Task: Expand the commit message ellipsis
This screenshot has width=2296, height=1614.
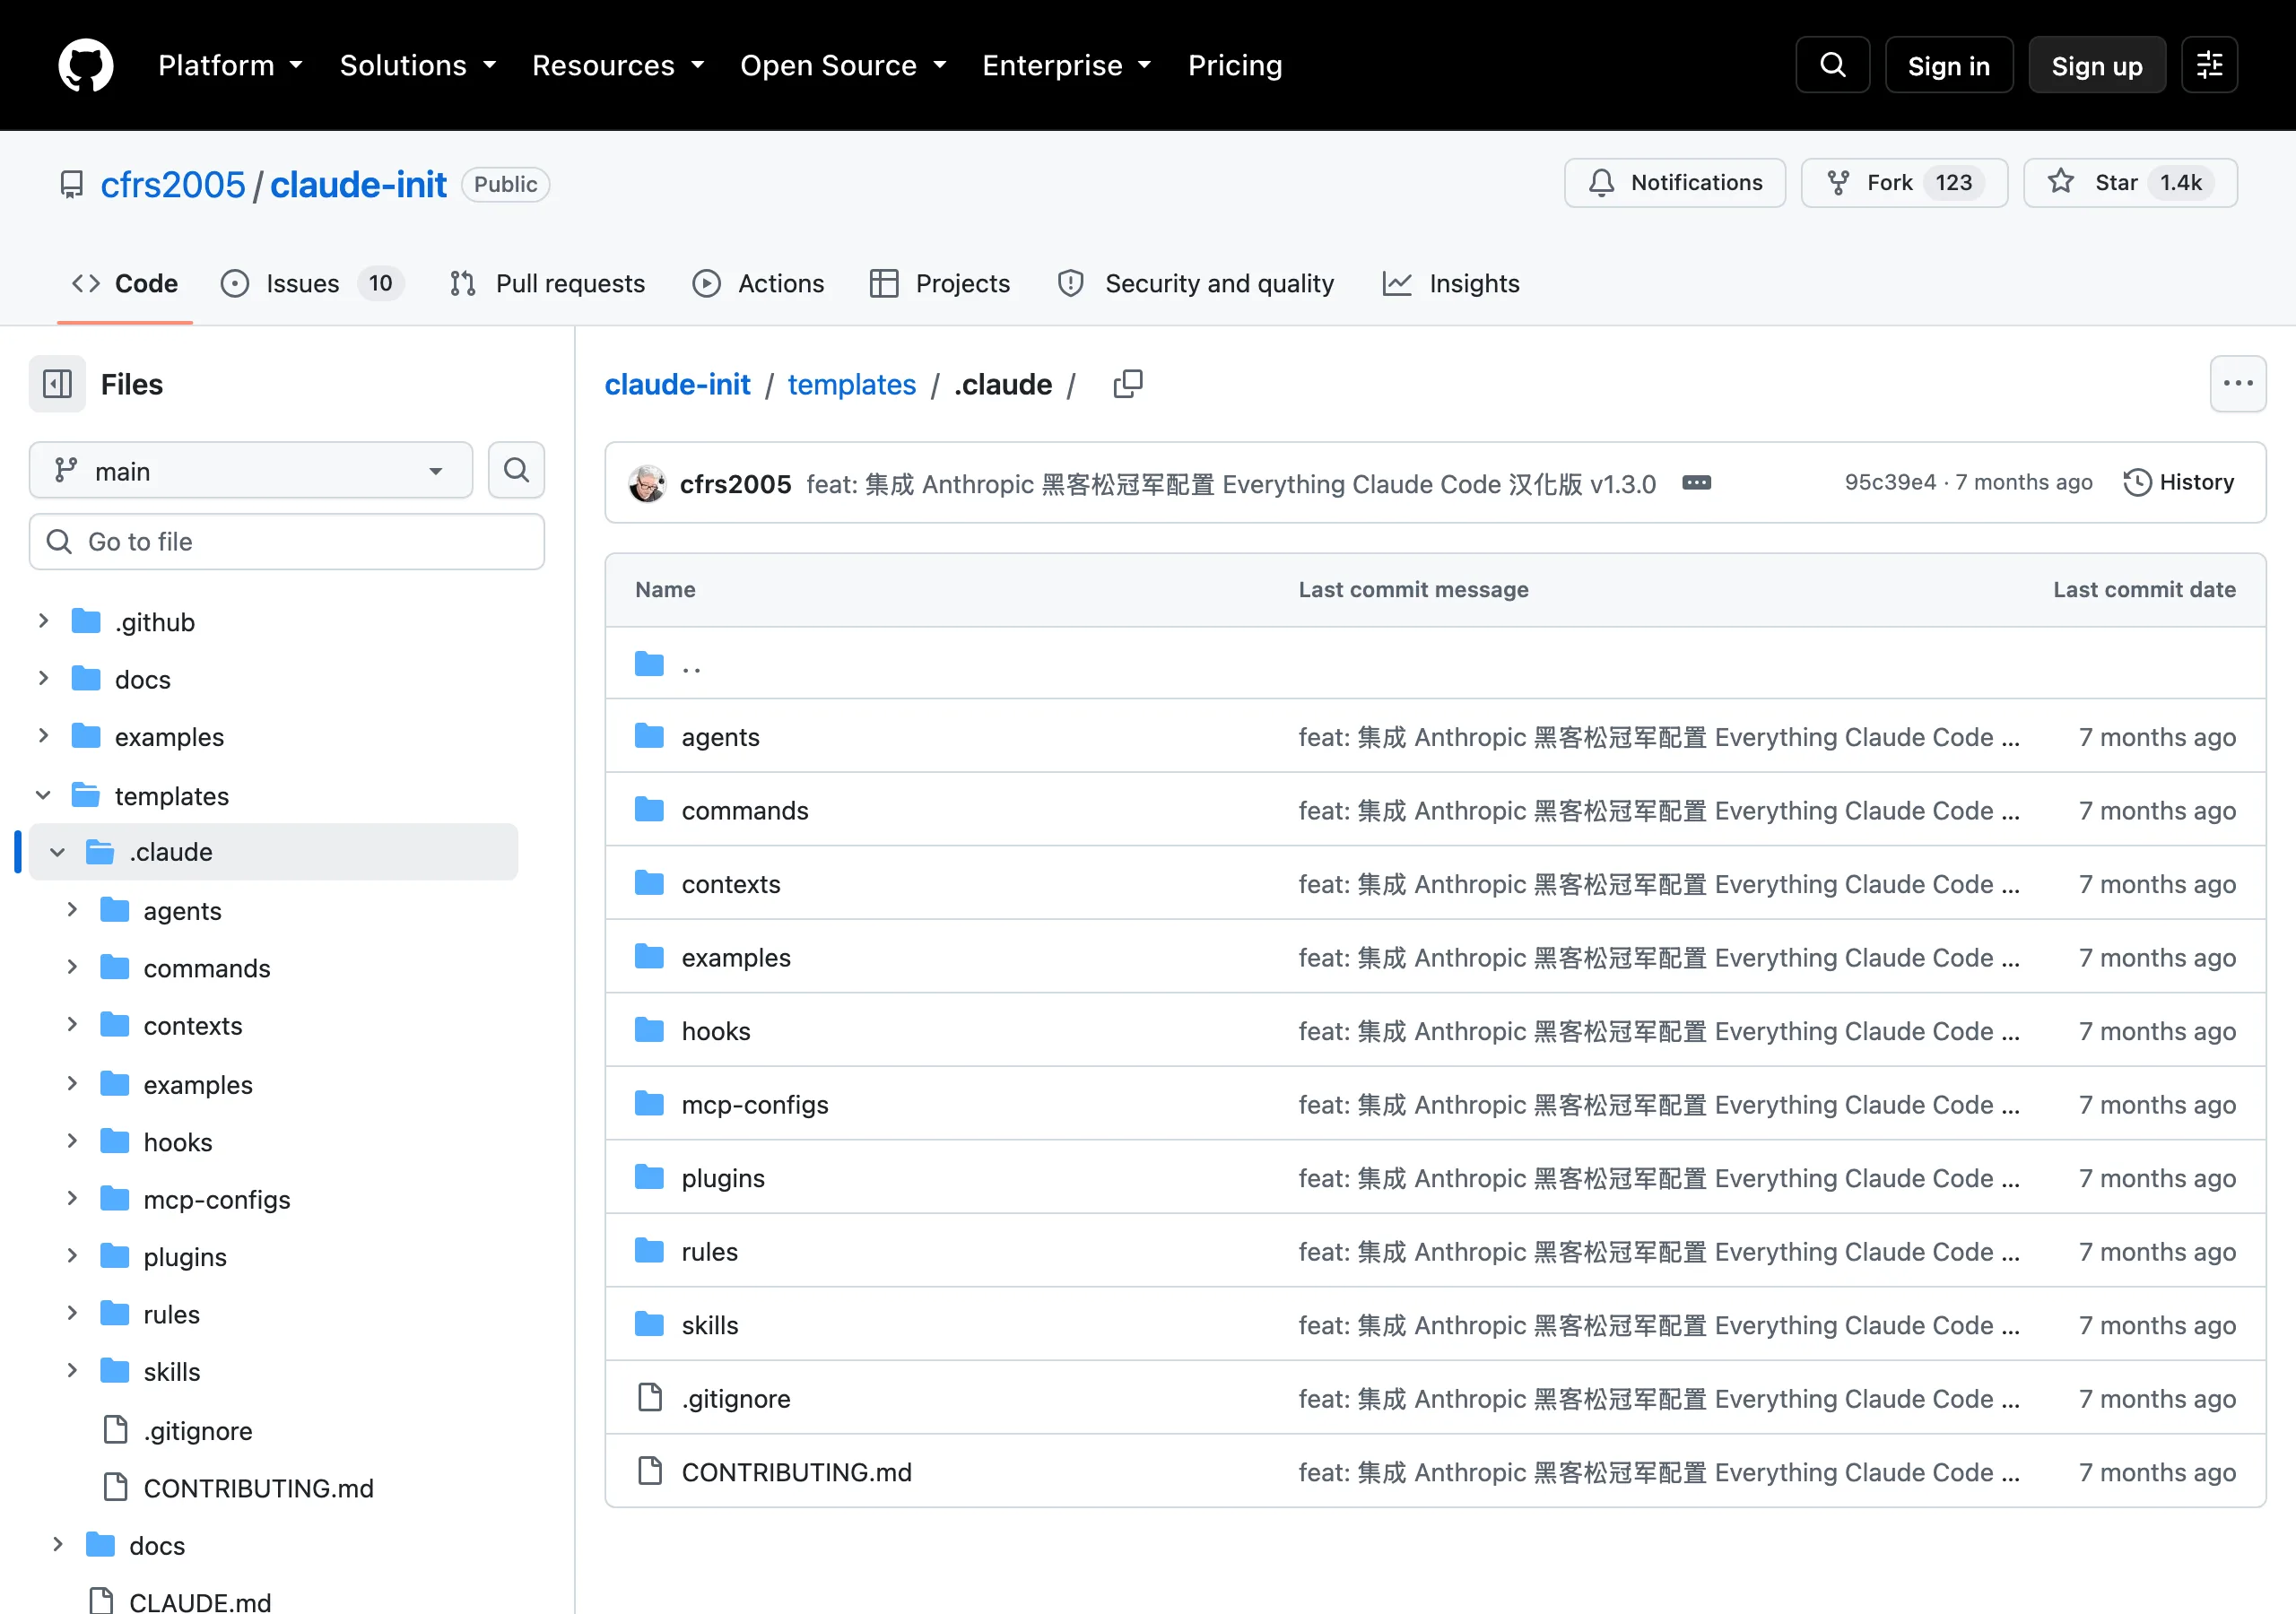Action: click(1697, 483)
